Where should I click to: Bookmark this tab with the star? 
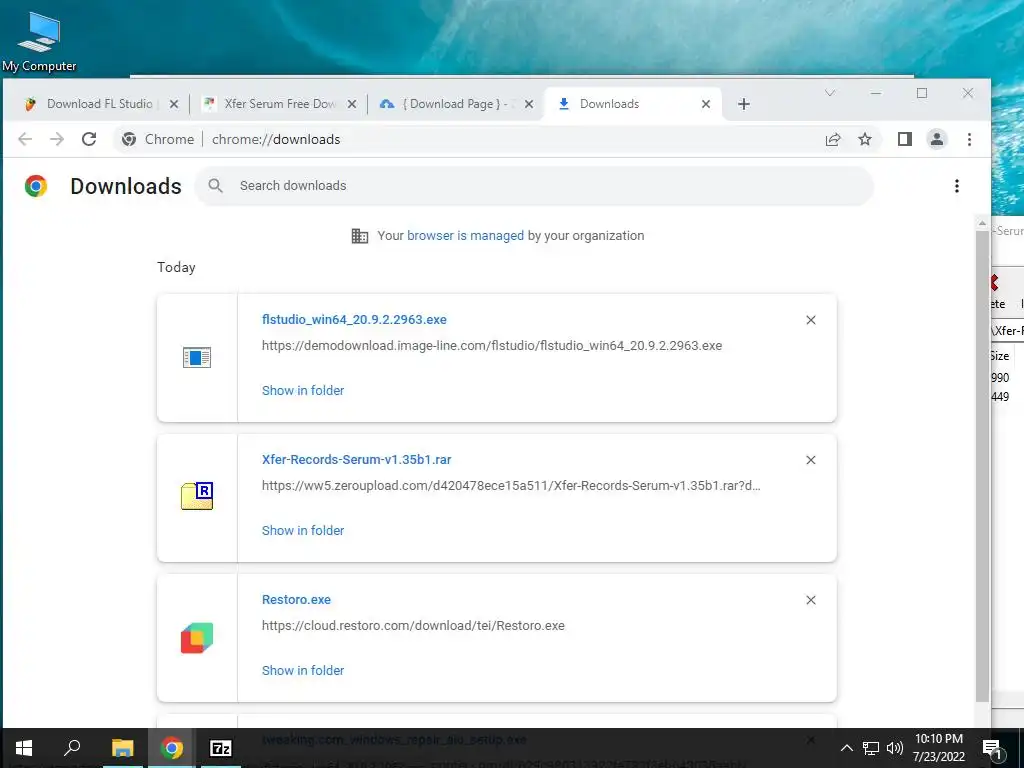[x=865, y=139]
